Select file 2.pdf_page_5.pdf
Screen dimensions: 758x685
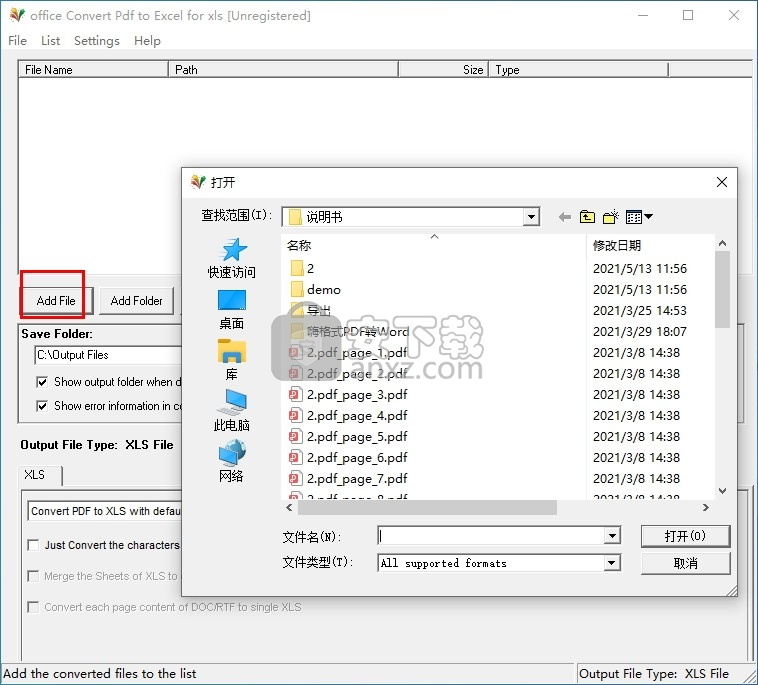coord(357,437)
